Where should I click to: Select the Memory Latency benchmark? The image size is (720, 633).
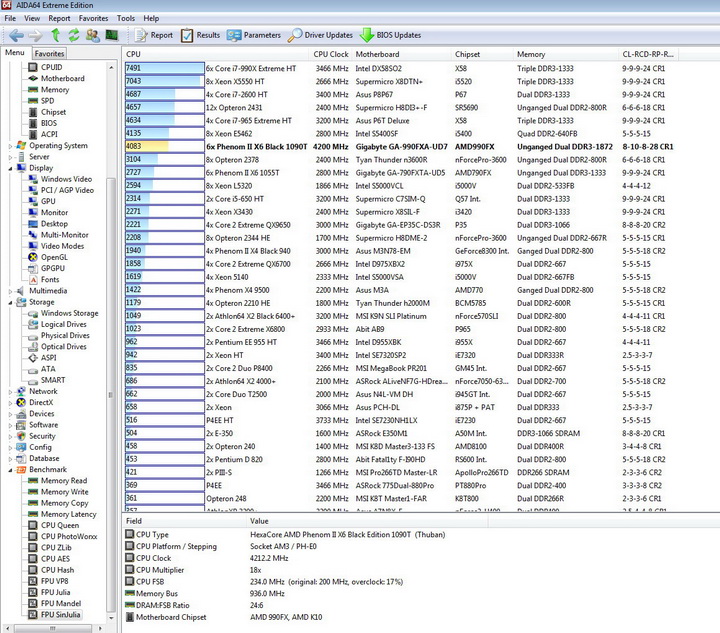62,514
